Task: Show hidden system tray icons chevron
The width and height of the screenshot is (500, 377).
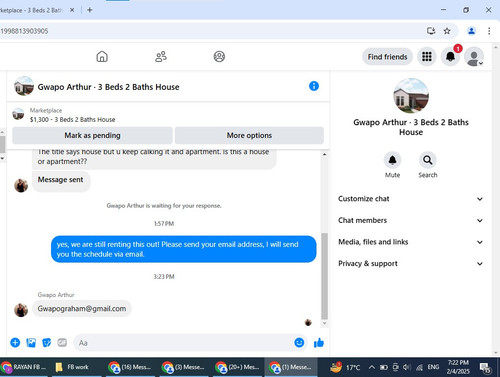Action: pos(372,367)
